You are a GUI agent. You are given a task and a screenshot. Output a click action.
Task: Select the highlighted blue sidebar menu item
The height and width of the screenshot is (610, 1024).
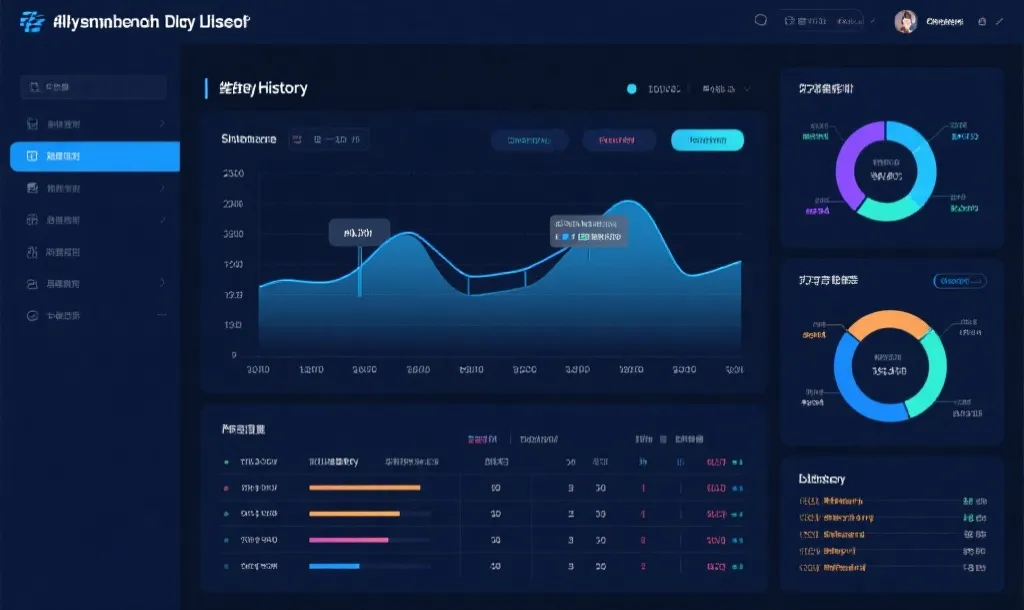pos(95,157)
